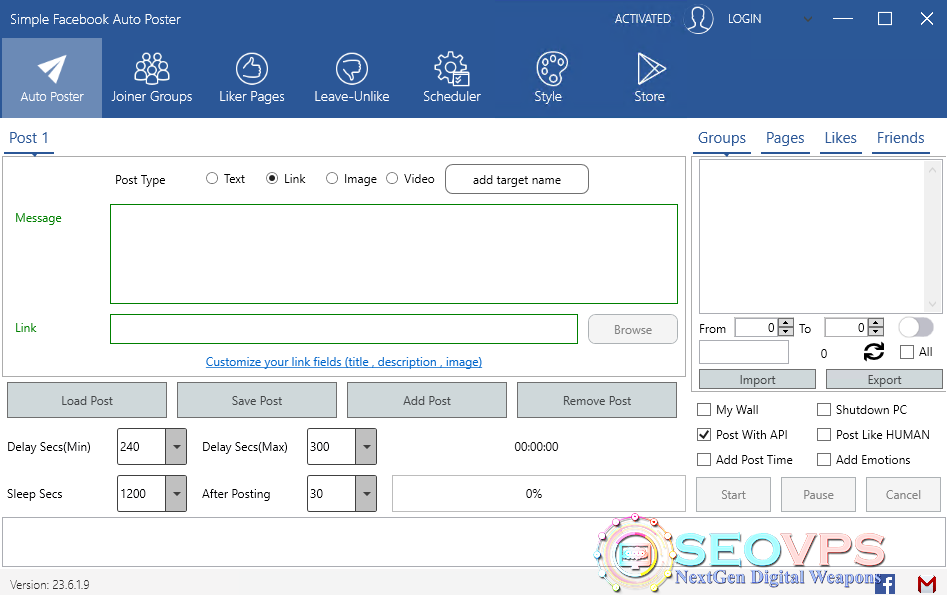Switch to the Groups tab

click(x=722, y=138)
